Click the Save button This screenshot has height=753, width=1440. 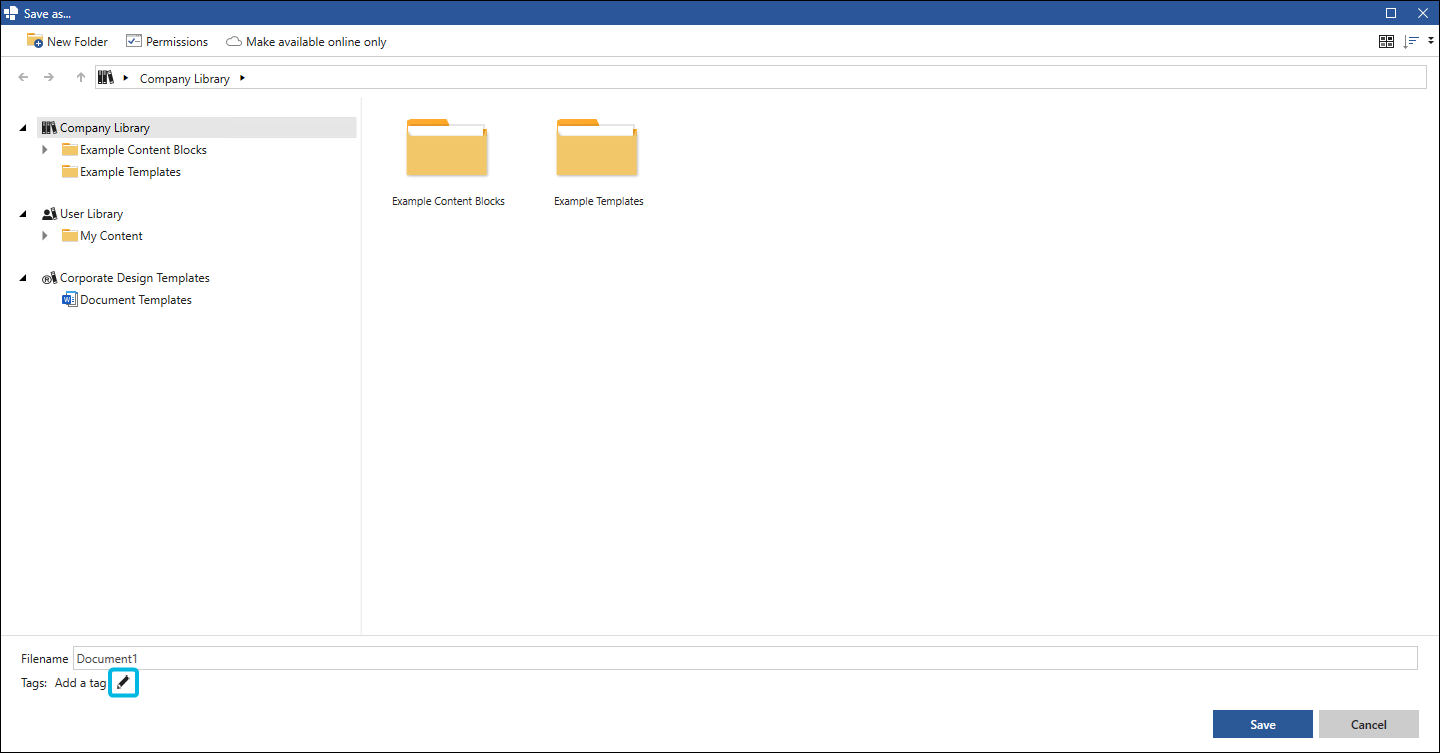pos(1263,724)
